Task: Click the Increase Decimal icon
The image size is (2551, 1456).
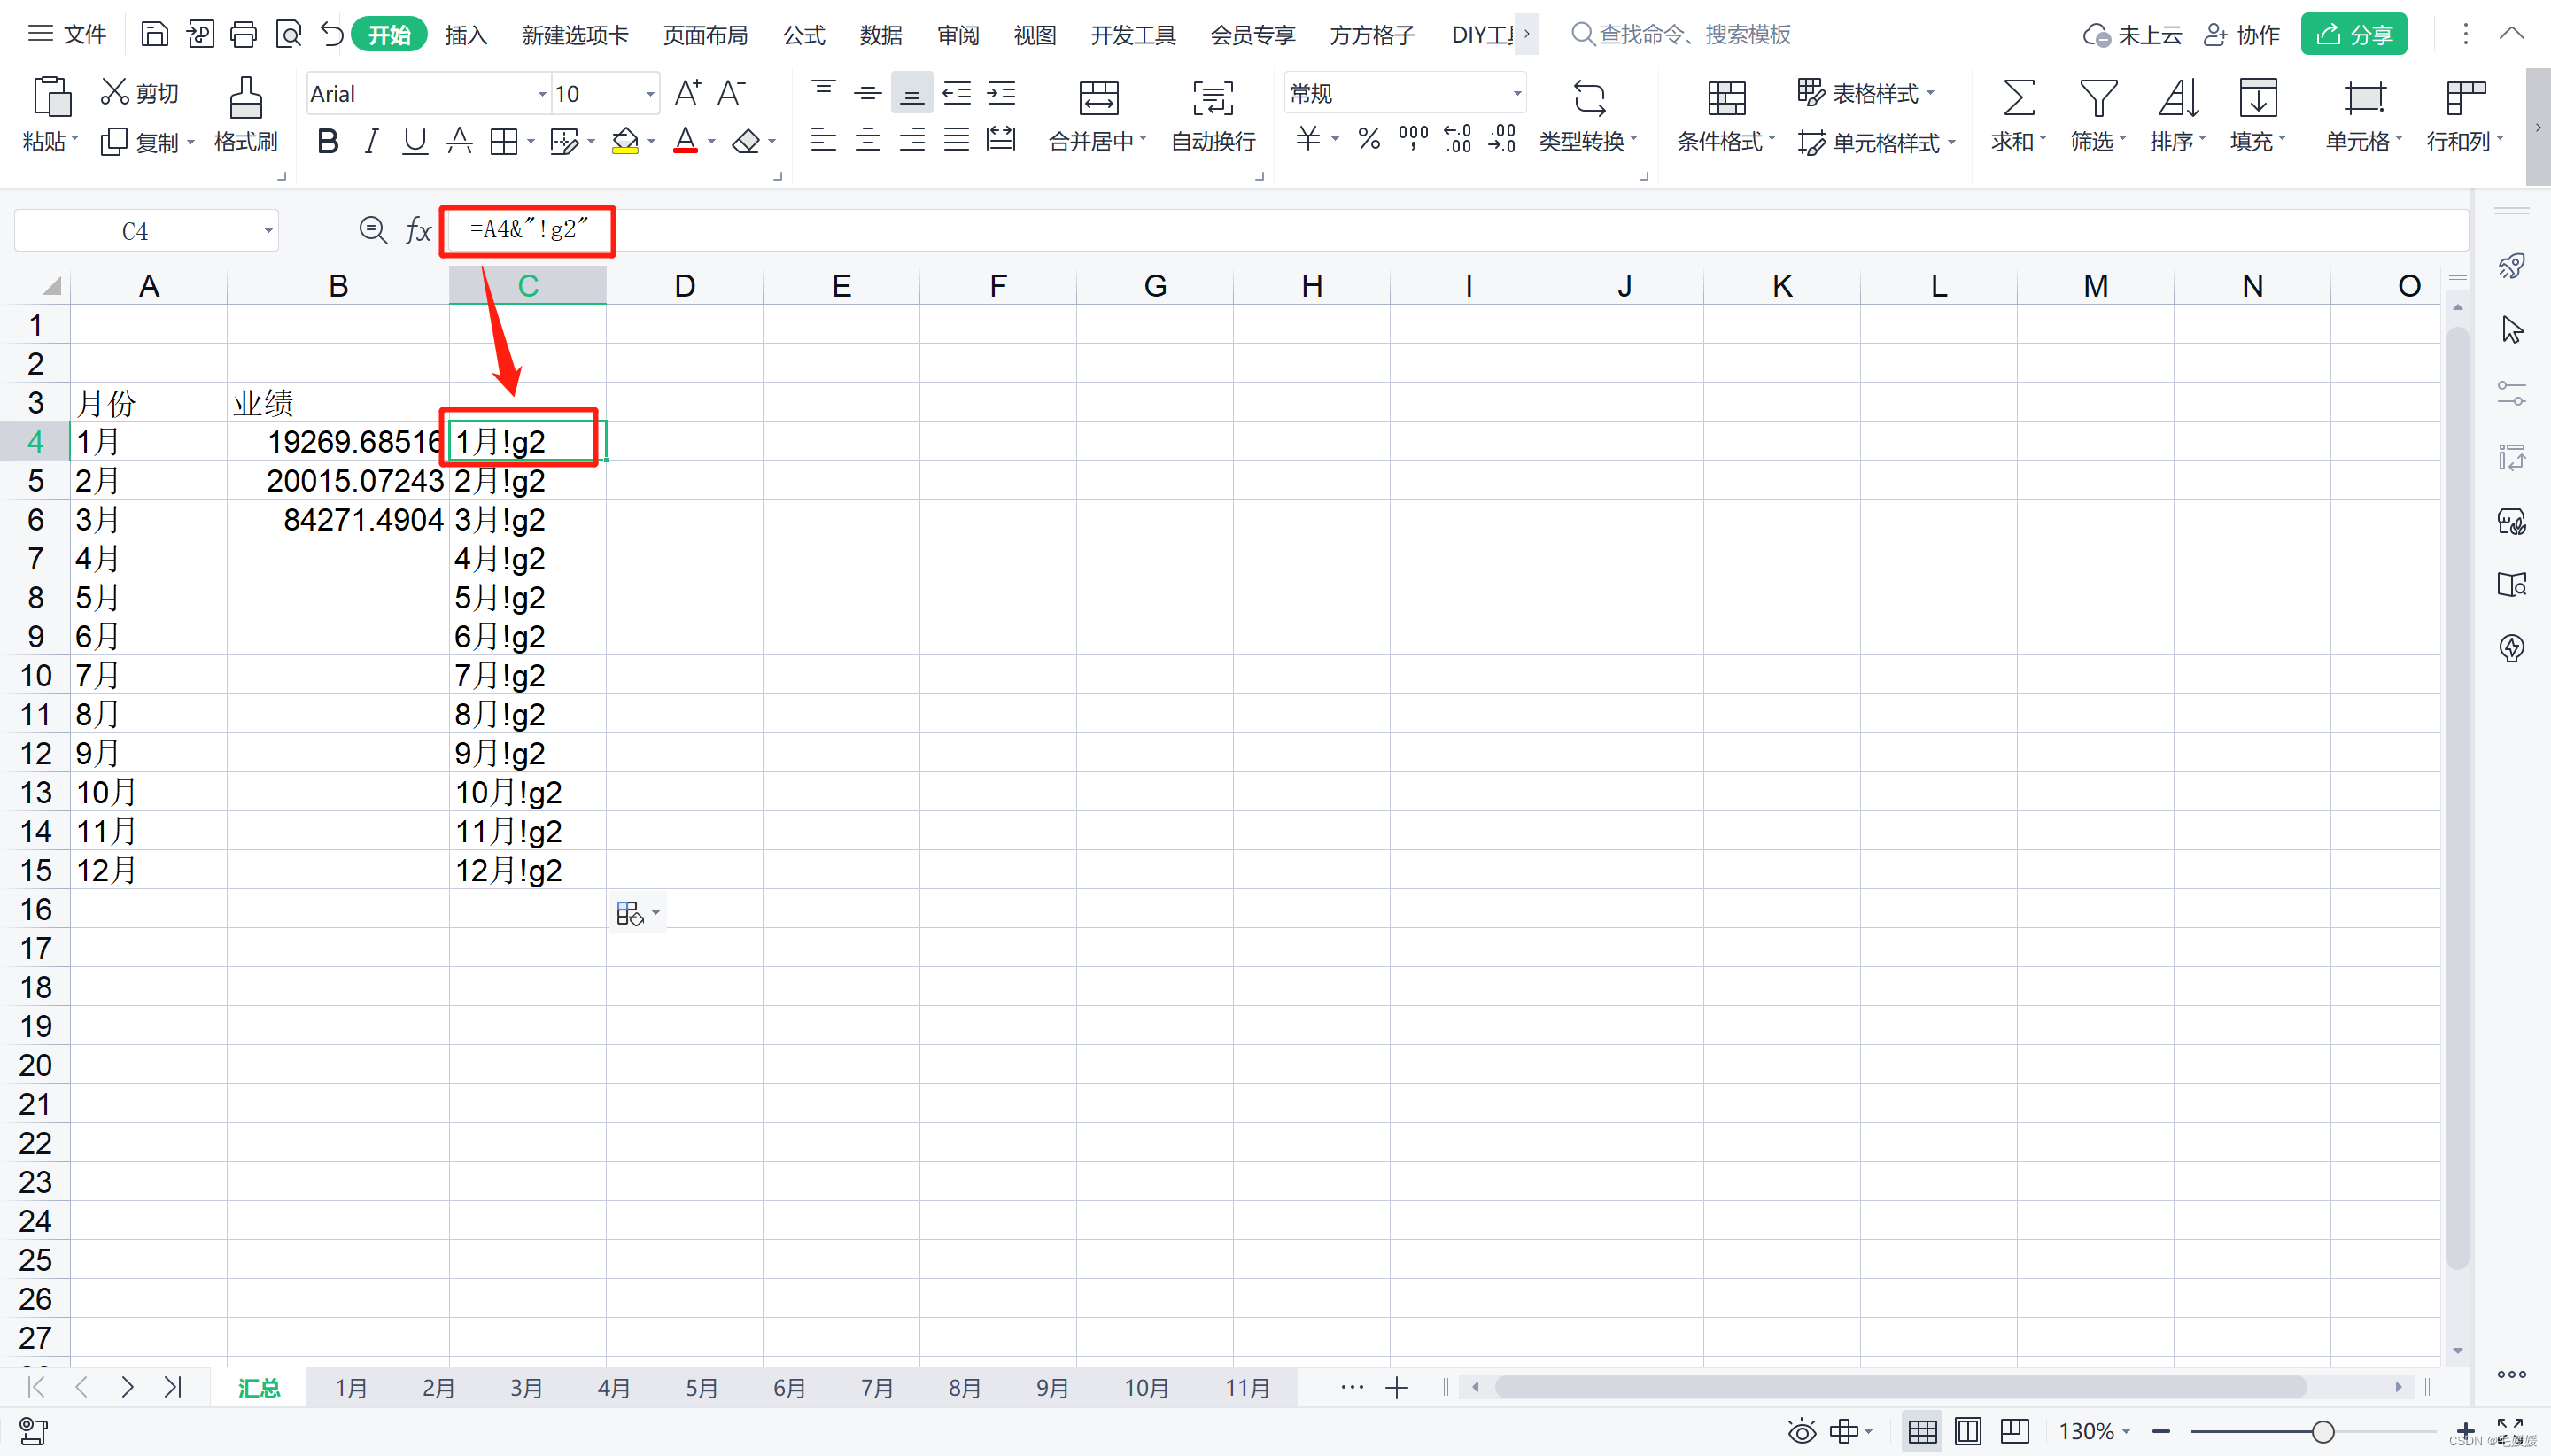Action: pos(1458,139)
